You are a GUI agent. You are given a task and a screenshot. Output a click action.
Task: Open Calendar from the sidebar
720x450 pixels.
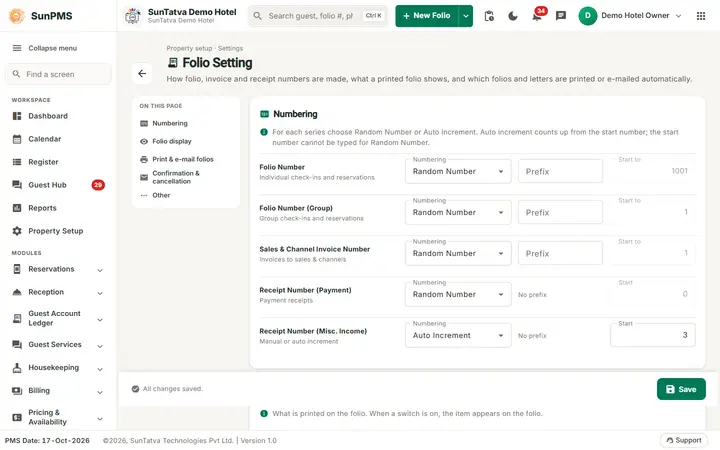(58, 139)
